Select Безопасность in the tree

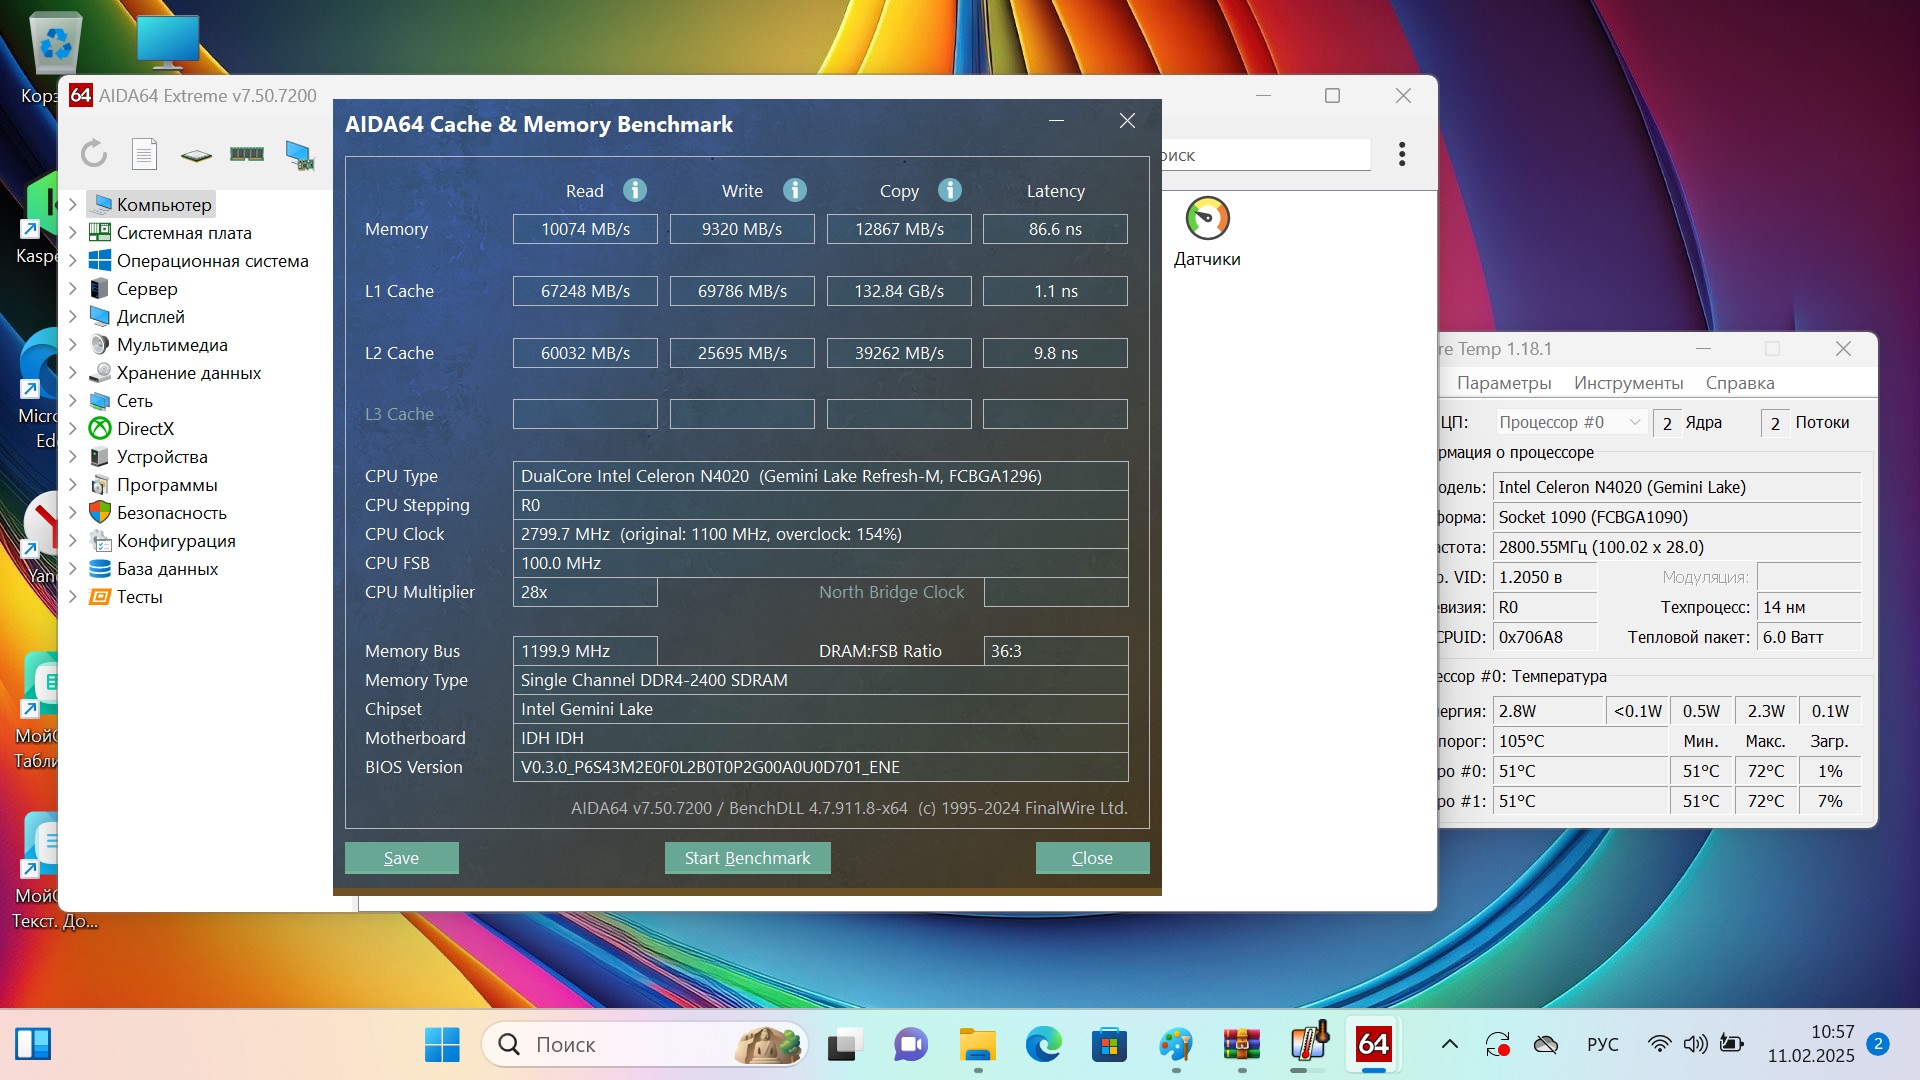(x=171, y=512)
